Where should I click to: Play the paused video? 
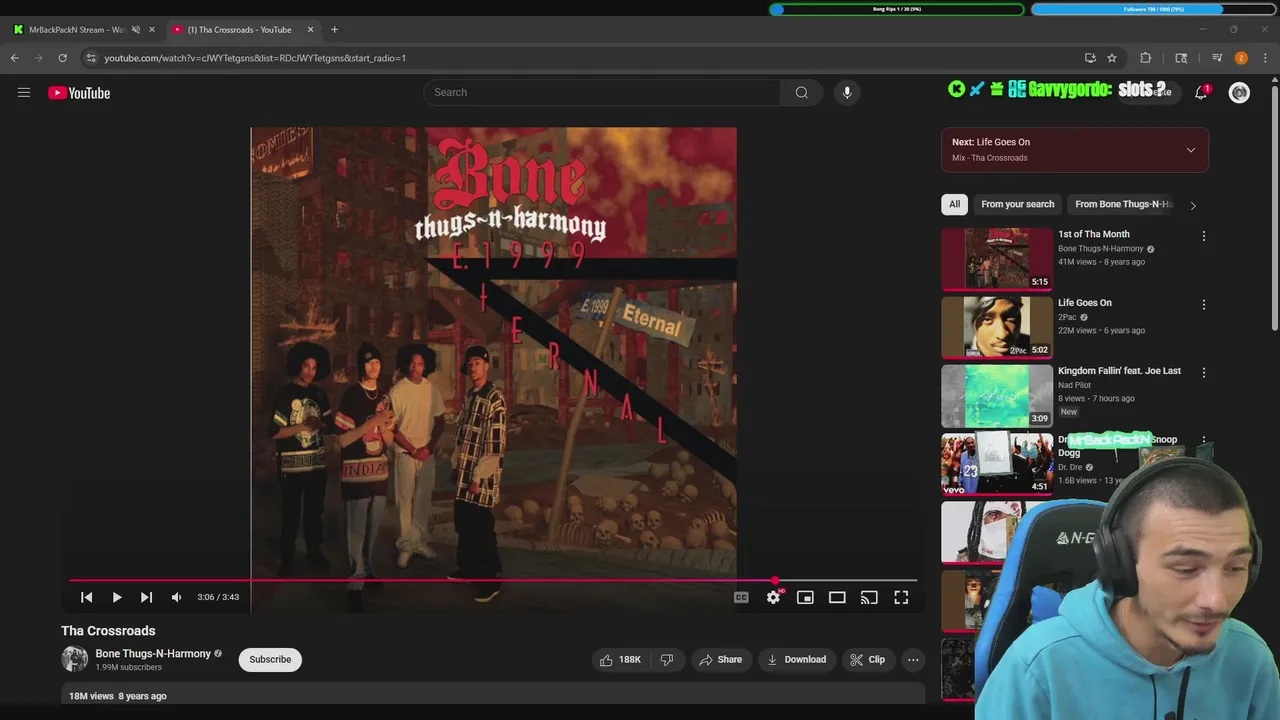point(116,597)
